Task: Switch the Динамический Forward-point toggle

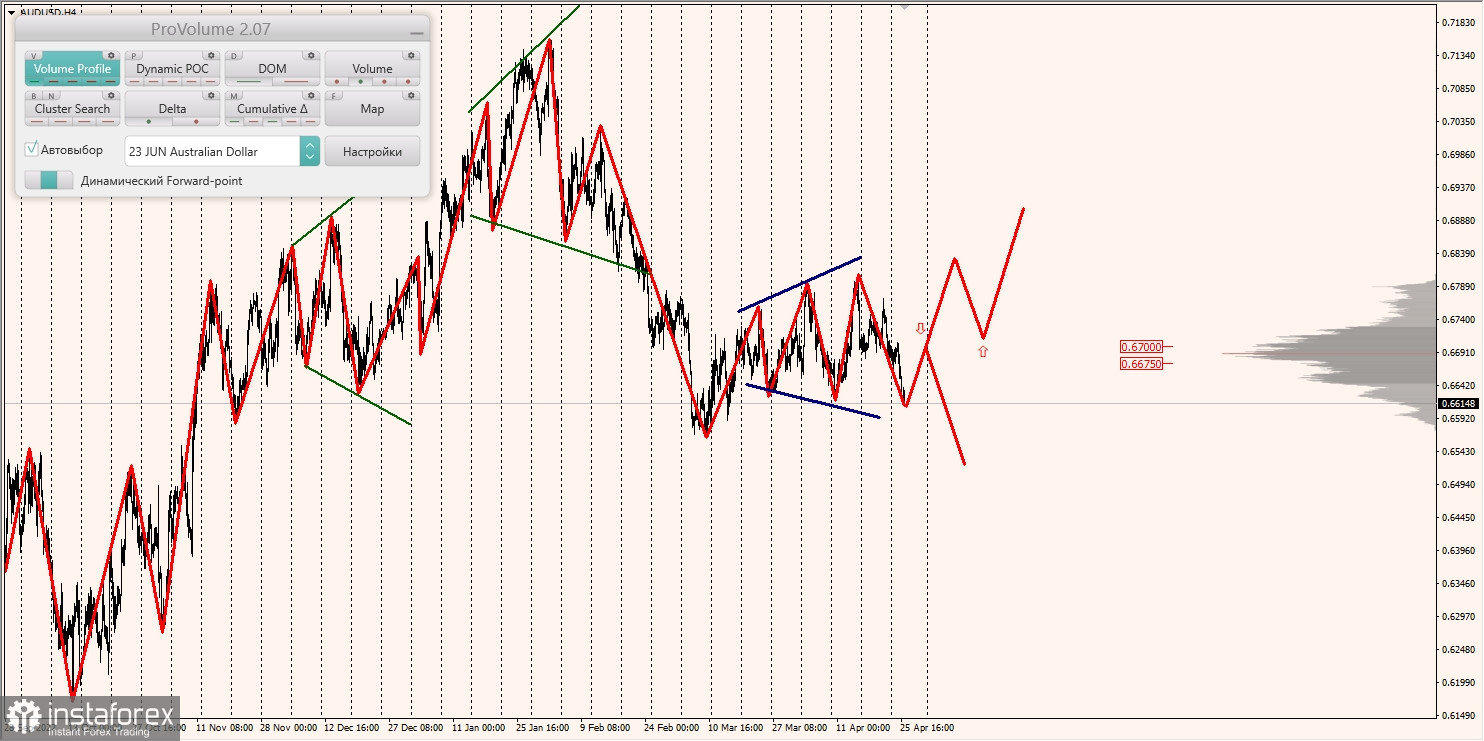Action: [49, 180]
